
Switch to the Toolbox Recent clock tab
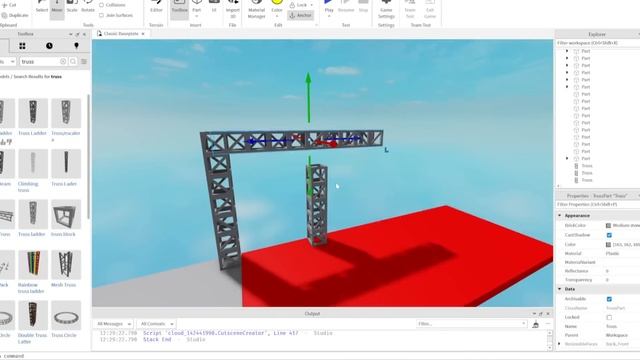coord(49,46)
